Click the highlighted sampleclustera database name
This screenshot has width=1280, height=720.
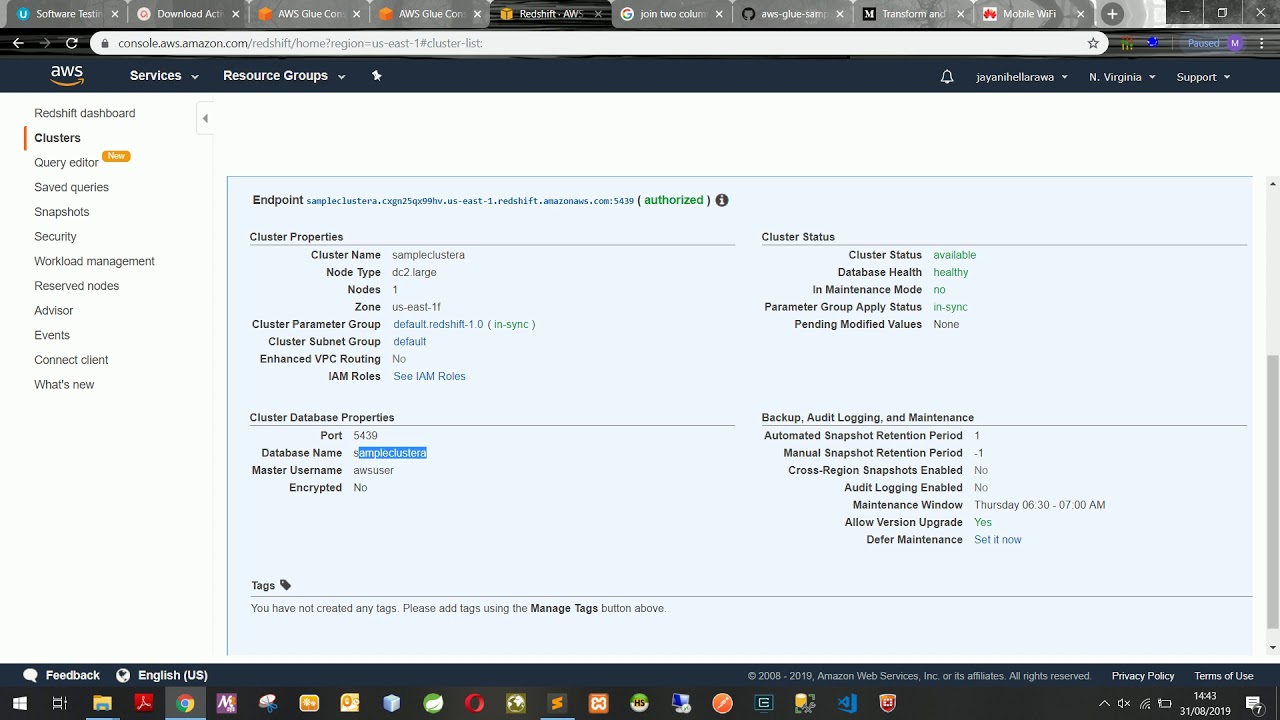point(390,453)
